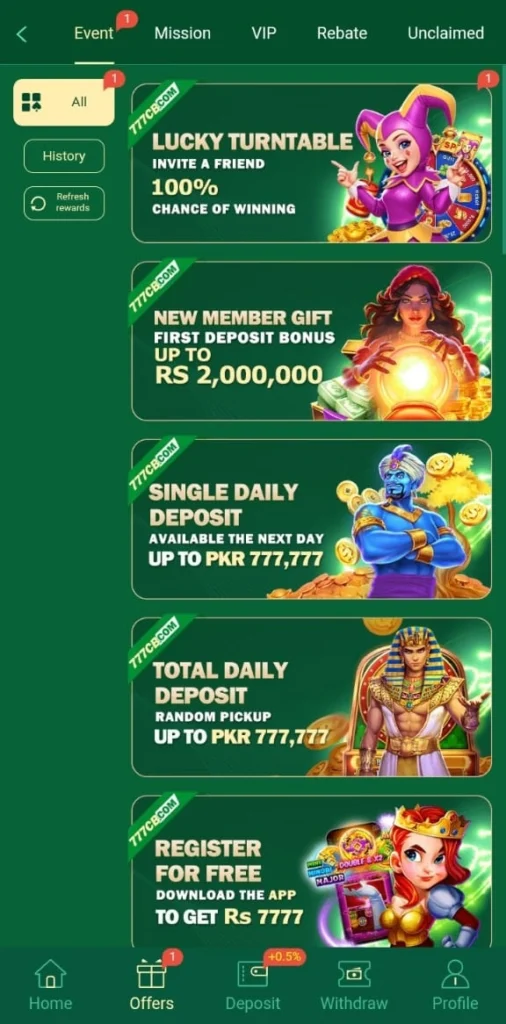
Task: Open the Unclaimed tab
Action: coord(446,33)
